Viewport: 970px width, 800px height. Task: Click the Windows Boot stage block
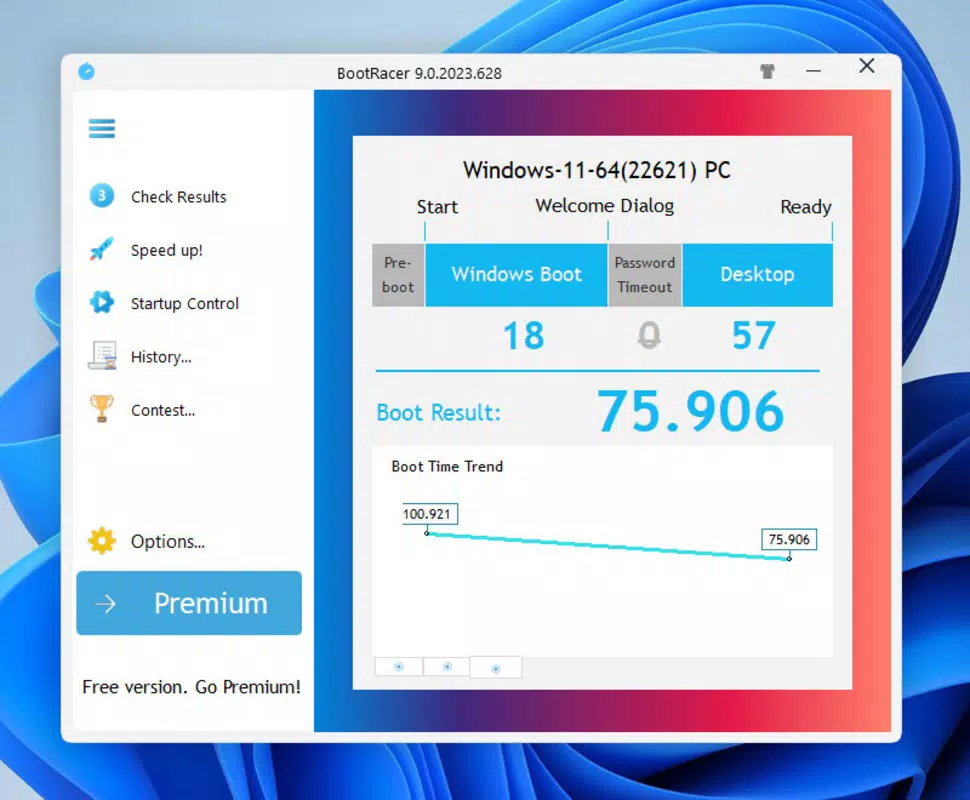517,275
